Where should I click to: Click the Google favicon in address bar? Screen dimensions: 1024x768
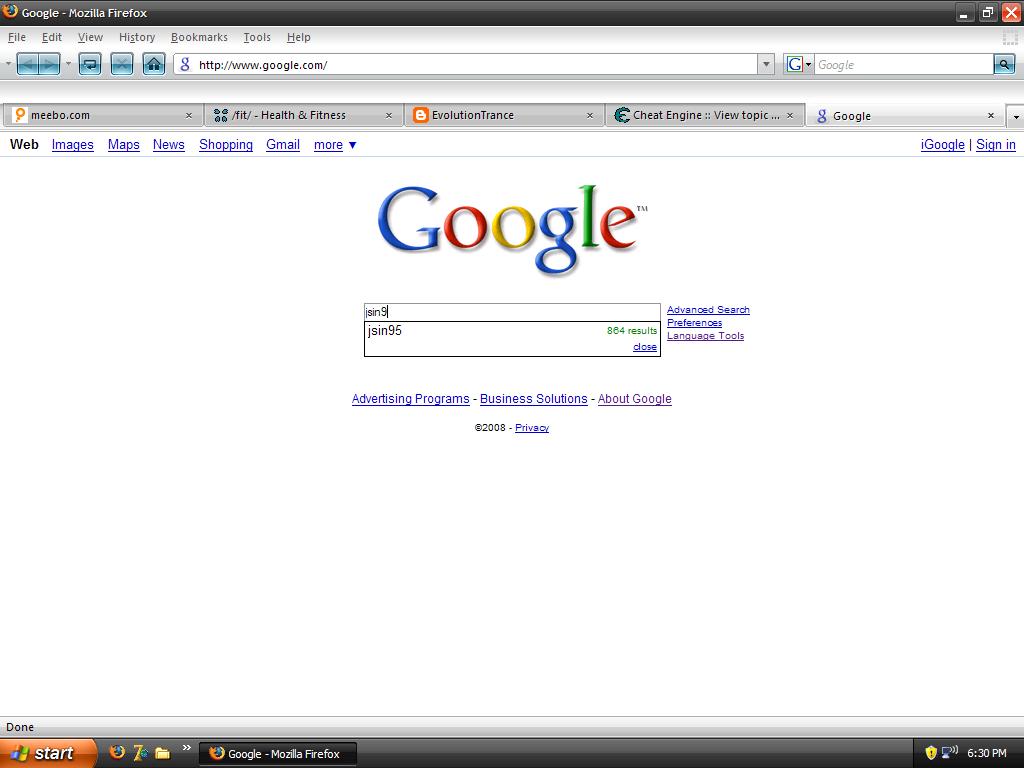click(185, 64)
